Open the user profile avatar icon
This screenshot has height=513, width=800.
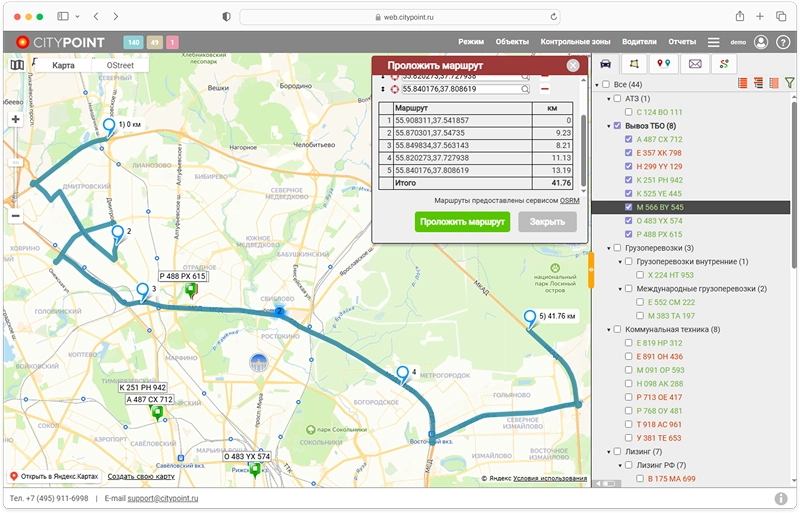tap(762, 43)
